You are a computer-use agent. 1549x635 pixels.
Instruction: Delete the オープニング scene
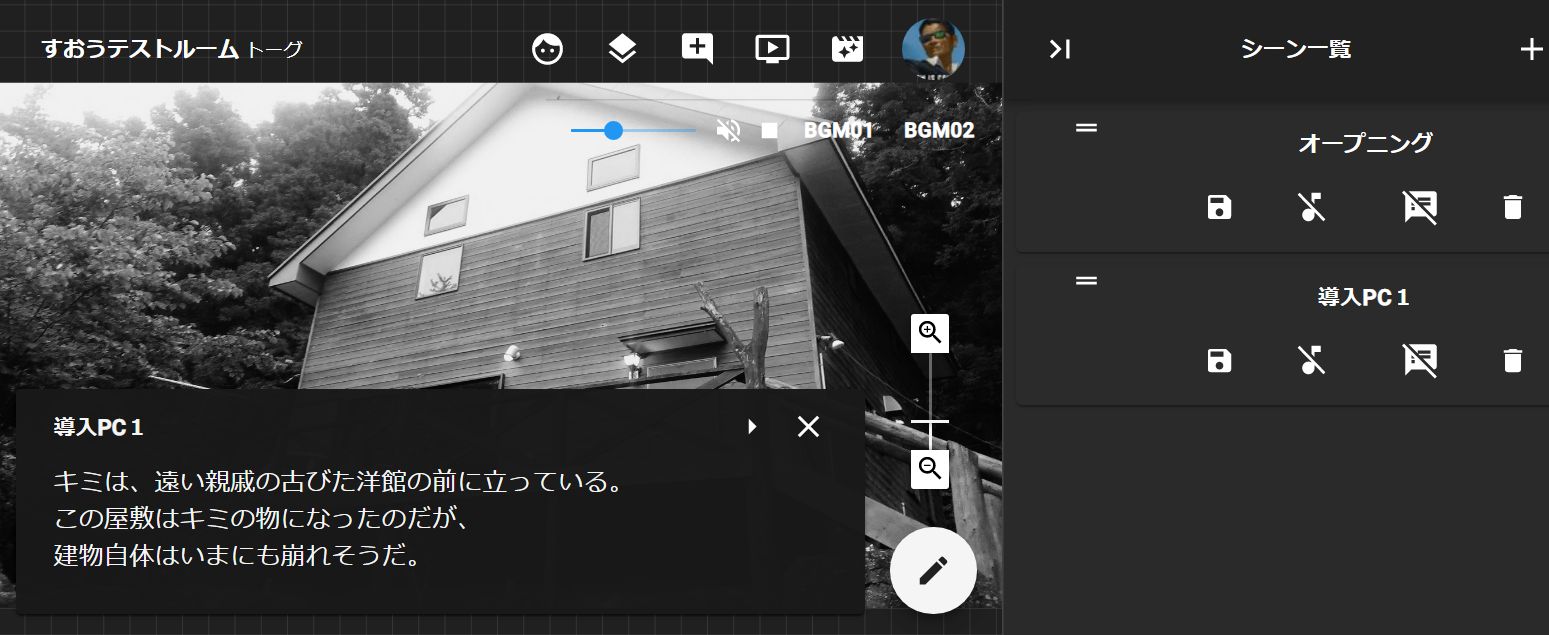tap(1512, 207)
